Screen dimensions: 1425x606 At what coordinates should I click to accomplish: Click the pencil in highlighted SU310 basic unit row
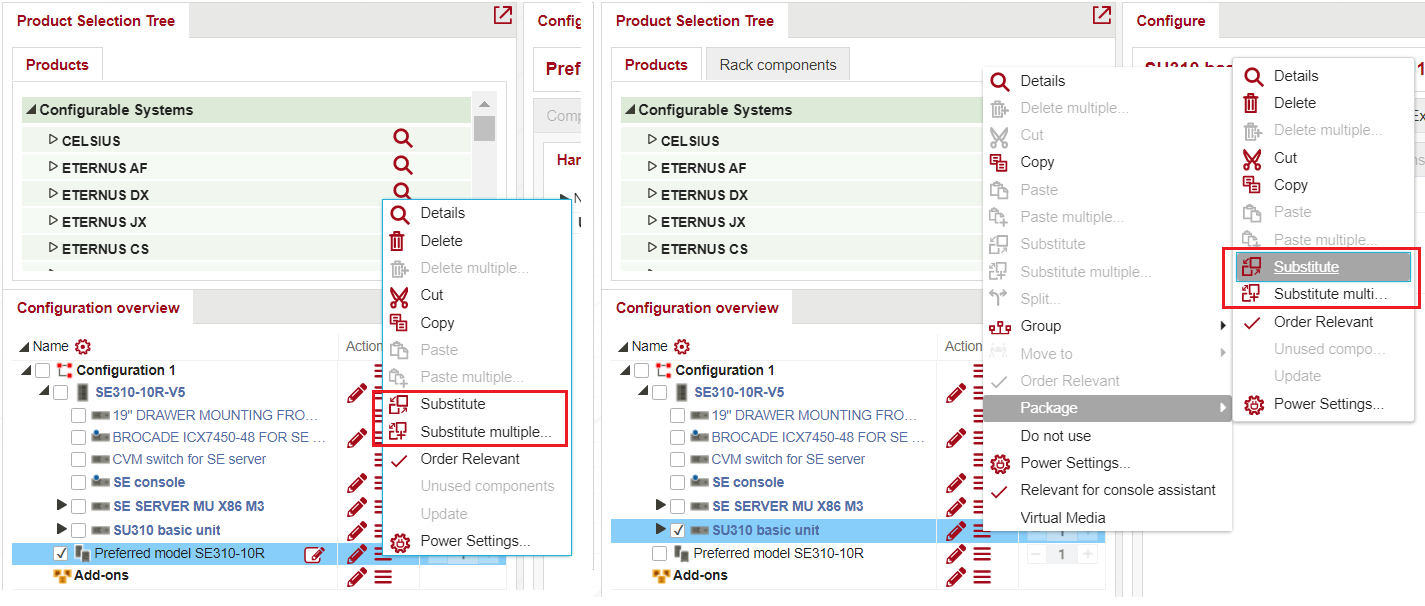(x=956, y=530)
